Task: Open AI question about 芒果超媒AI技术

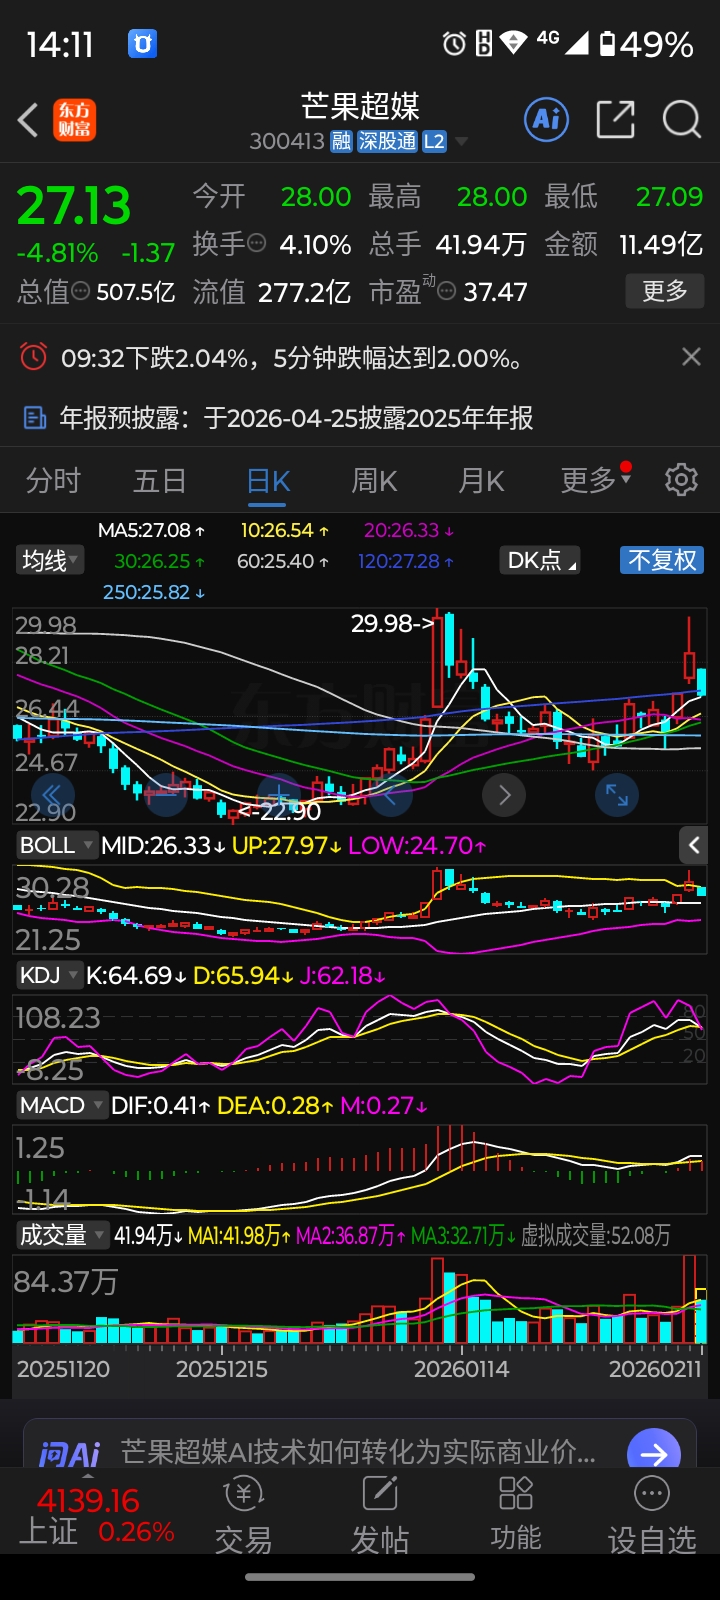Action: coord(358,1451)
